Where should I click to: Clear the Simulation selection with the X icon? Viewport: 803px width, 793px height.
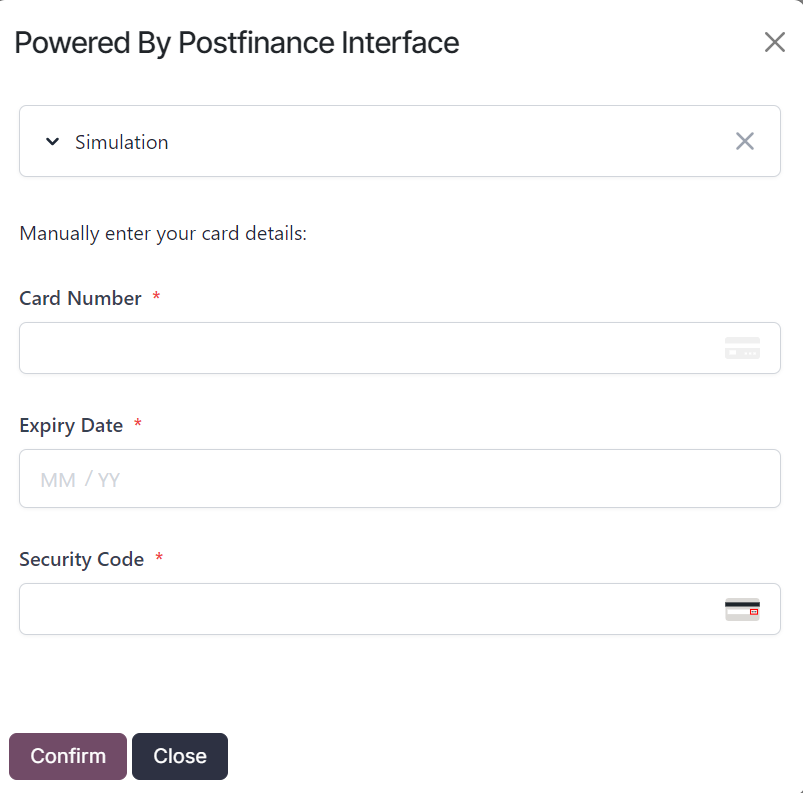744,141
